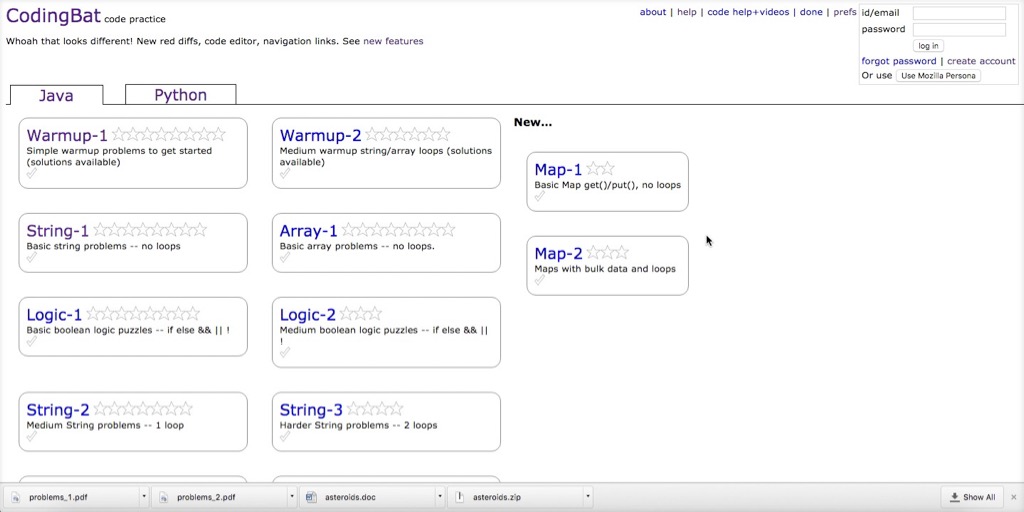Click the gray checkmark in Logic-2 card
This screenshot has width=1024, height=512.
coord(285,352)
